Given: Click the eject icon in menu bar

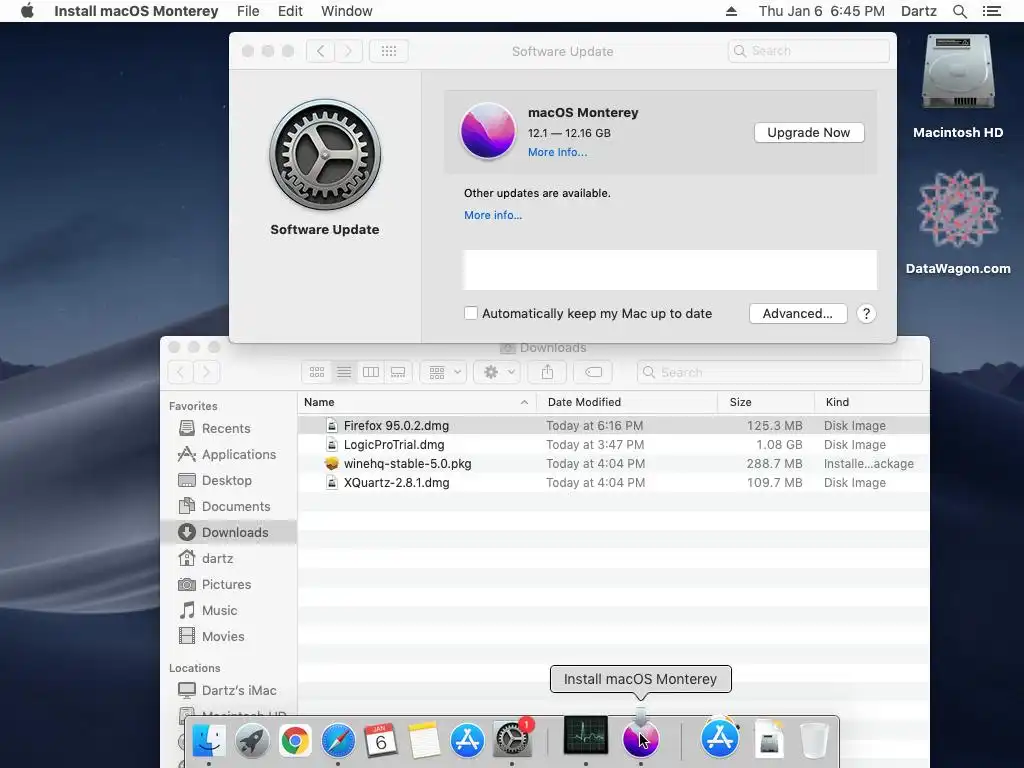Looking at the screenshot, I should click(731, 11).
